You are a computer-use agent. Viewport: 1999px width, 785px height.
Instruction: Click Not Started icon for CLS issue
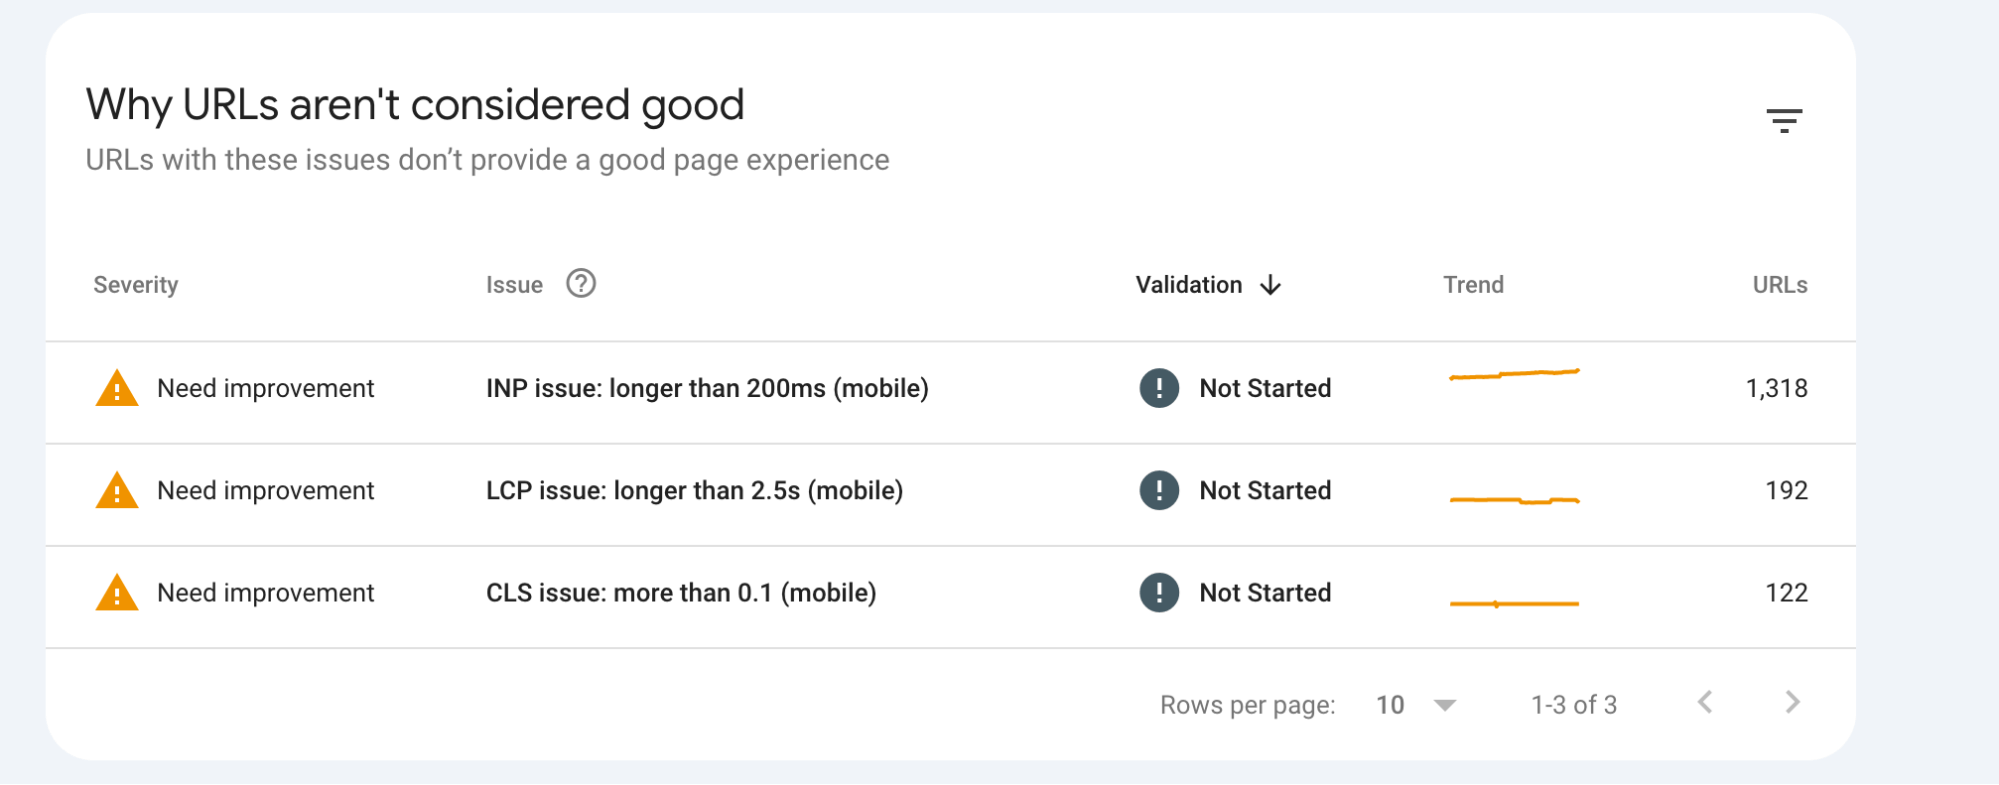(x=1159, y=592)
